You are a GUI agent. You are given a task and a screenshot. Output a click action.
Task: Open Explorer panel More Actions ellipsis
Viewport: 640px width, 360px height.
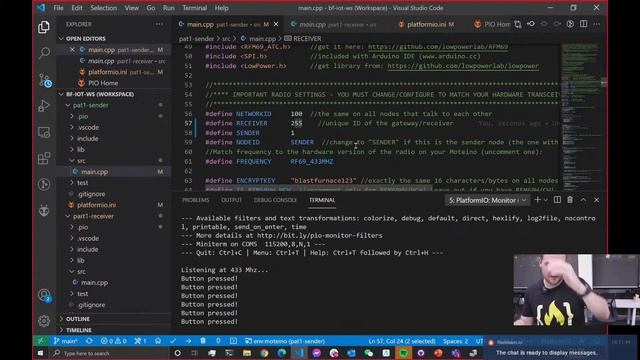159,24
